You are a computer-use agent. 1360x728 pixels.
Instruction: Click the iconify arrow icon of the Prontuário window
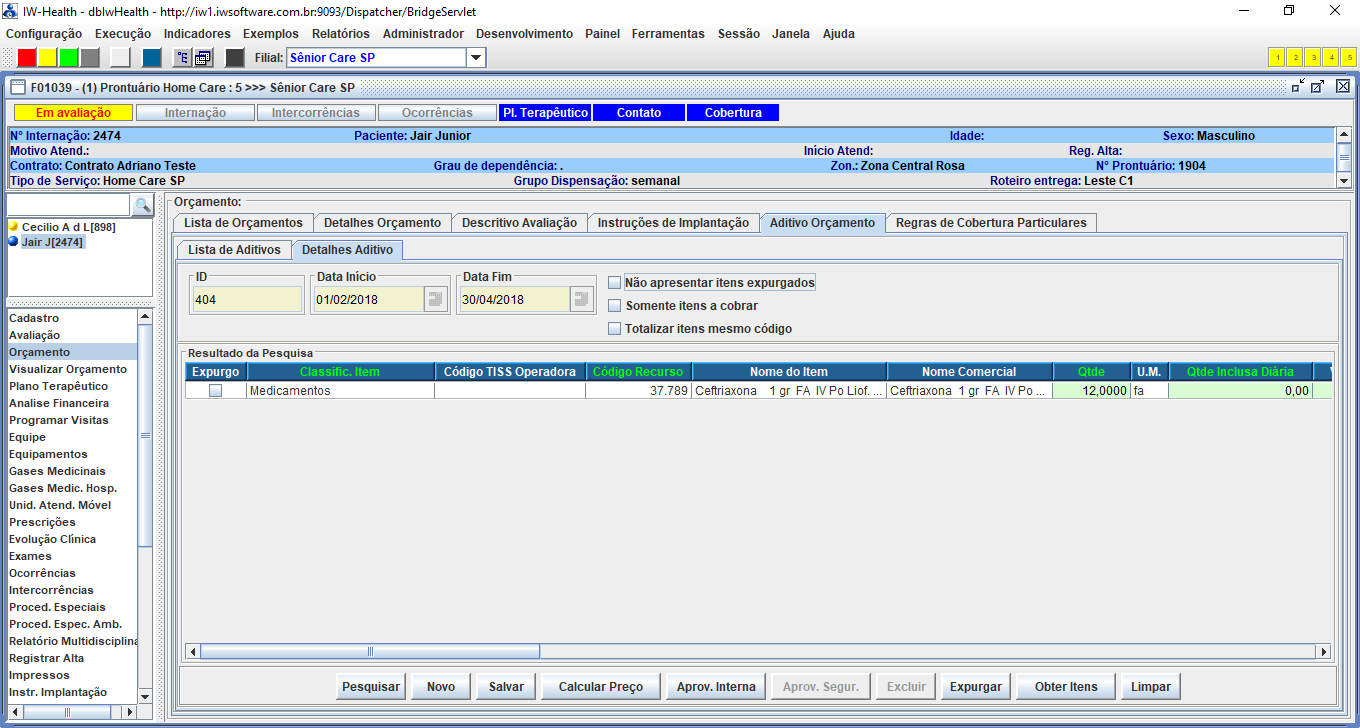point(1298,87)
